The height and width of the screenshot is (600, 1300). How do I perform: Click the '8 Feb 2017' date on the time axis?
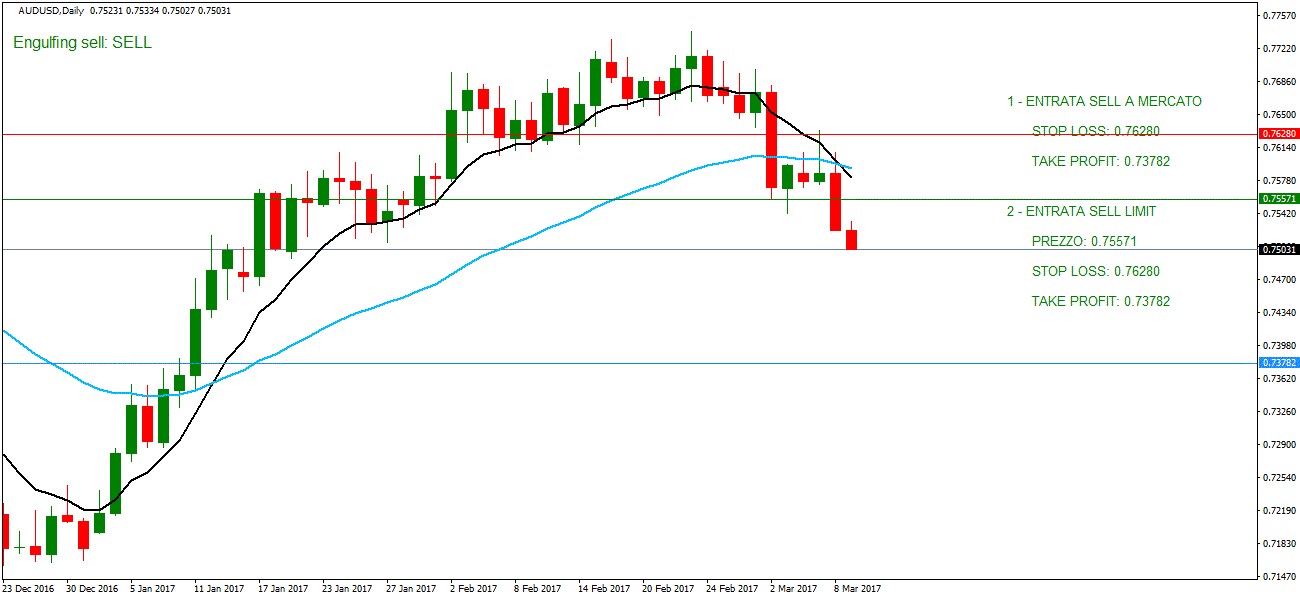[x=538, y=589]
